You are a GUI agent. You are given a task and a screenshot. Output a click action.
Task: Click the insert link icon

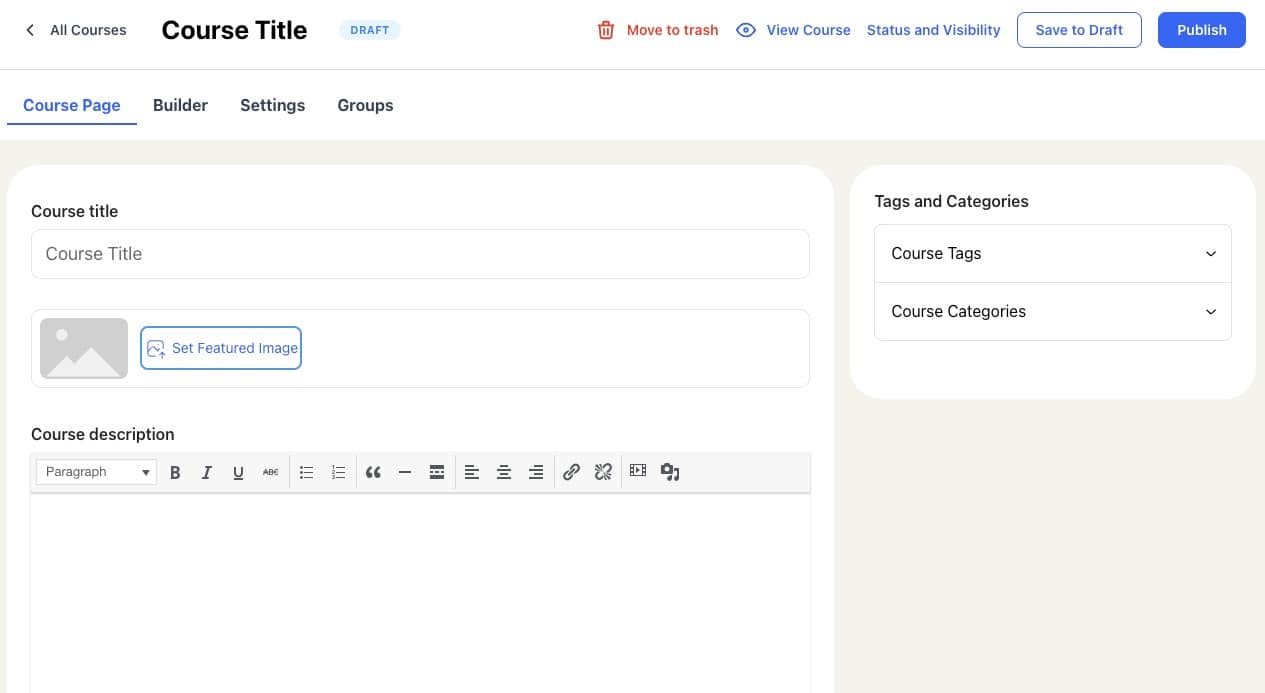[x=571, y=472]
